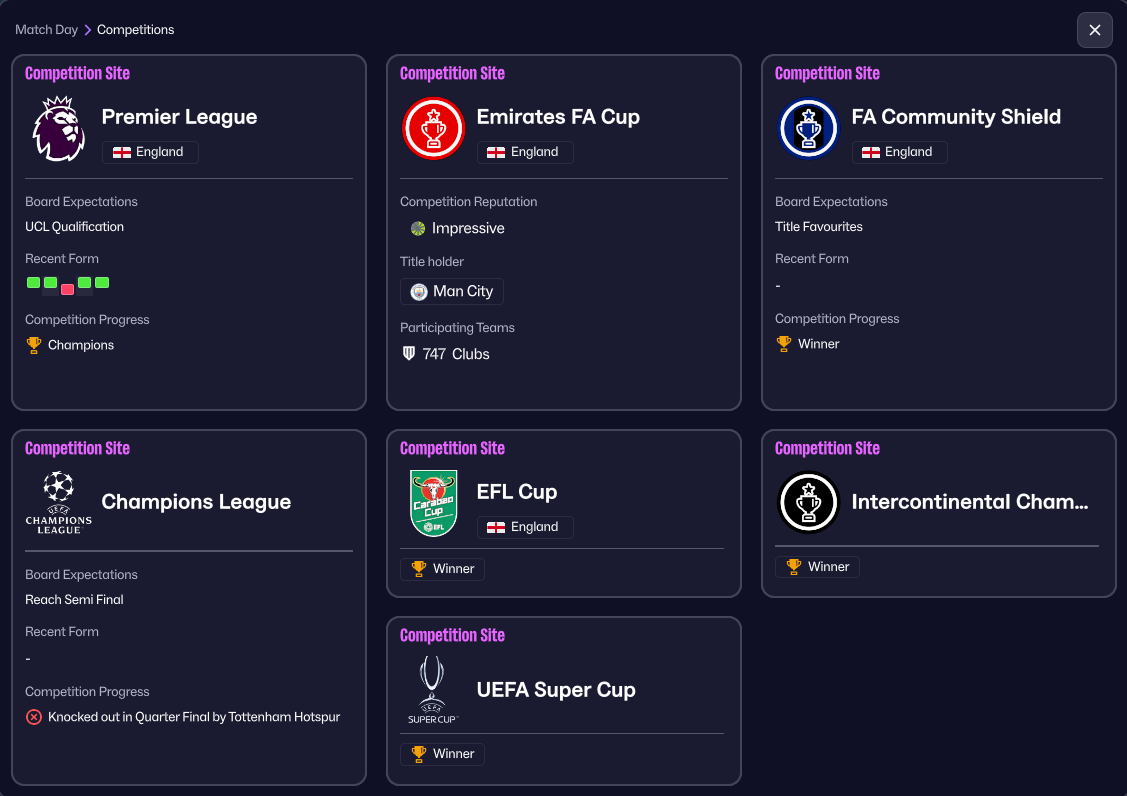Image resolution: width=1127 pixels, height=796 pixels.
Task: Go back to Match Day breadcrumb
Action: coord(46,30)
